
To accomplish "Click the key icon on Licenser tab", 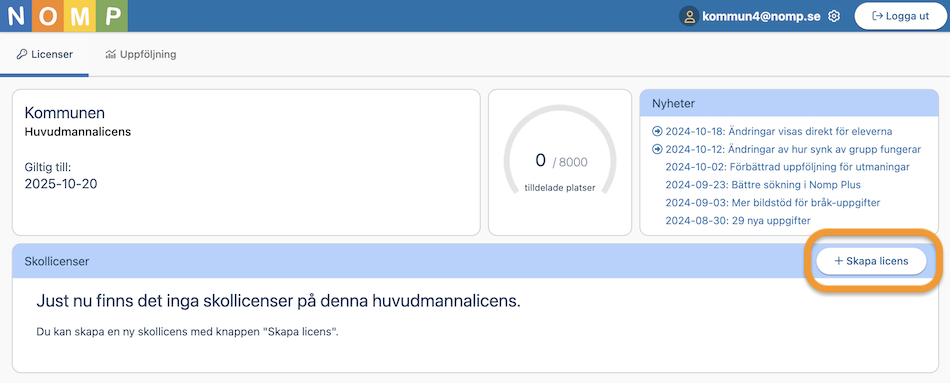I will [22, 55].
